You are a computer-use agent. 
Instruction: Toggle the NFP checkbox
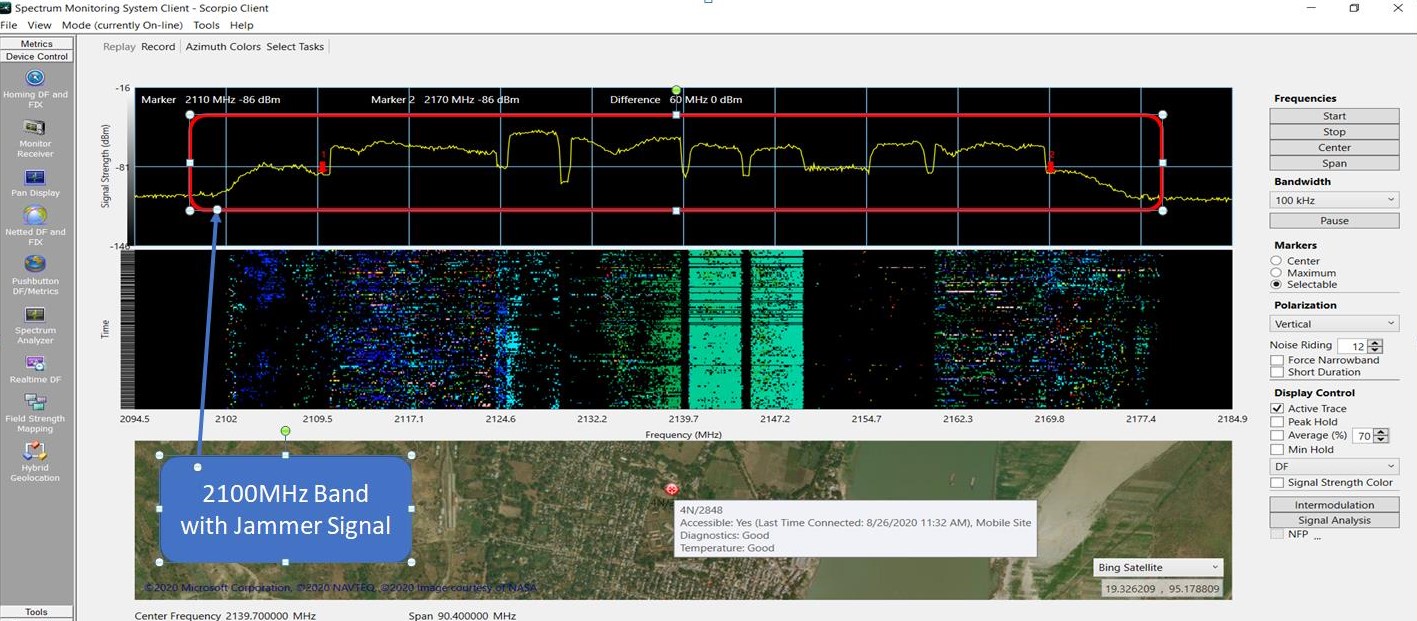point(1277,534)
